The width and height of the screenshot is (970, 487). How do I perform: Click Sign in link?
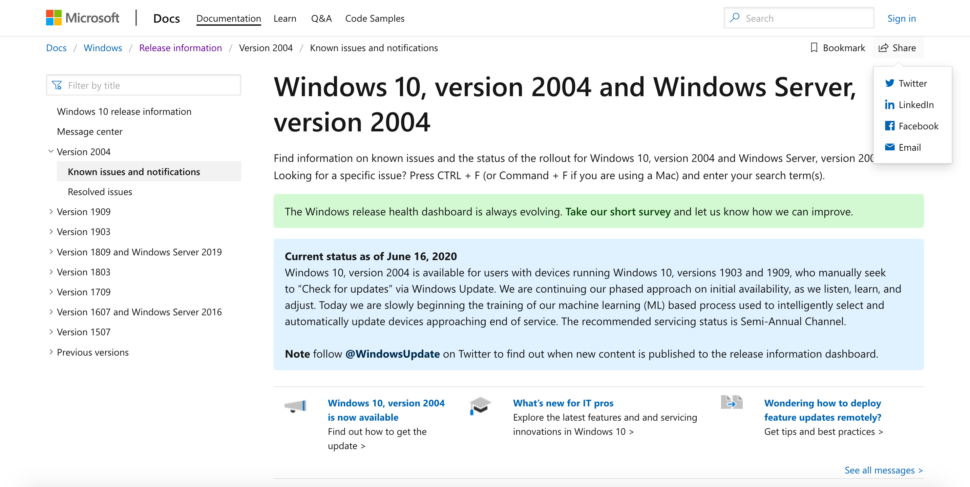coord(901,19)
